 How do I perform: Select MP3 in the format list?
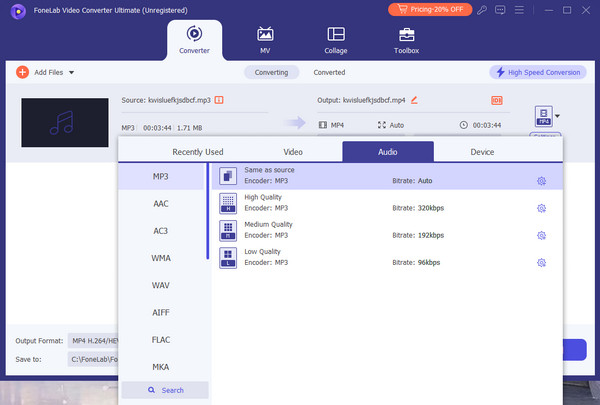[161, 176]
